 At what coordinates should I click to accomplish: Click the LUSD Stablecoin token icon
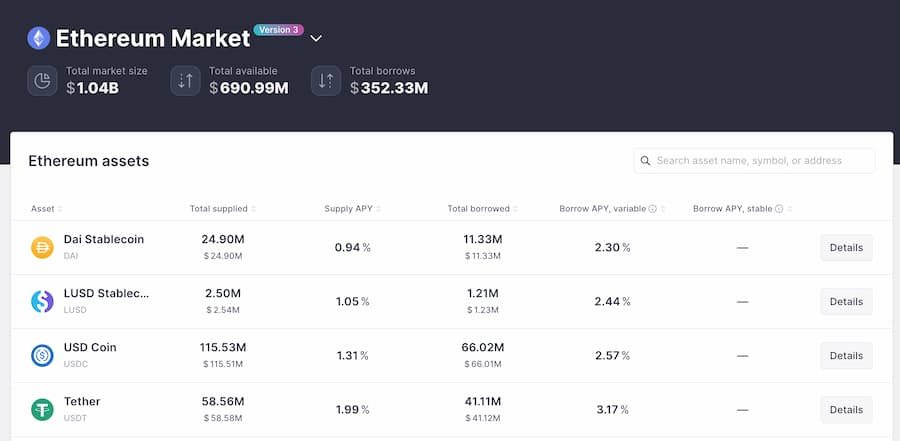(x=42, y=301)
